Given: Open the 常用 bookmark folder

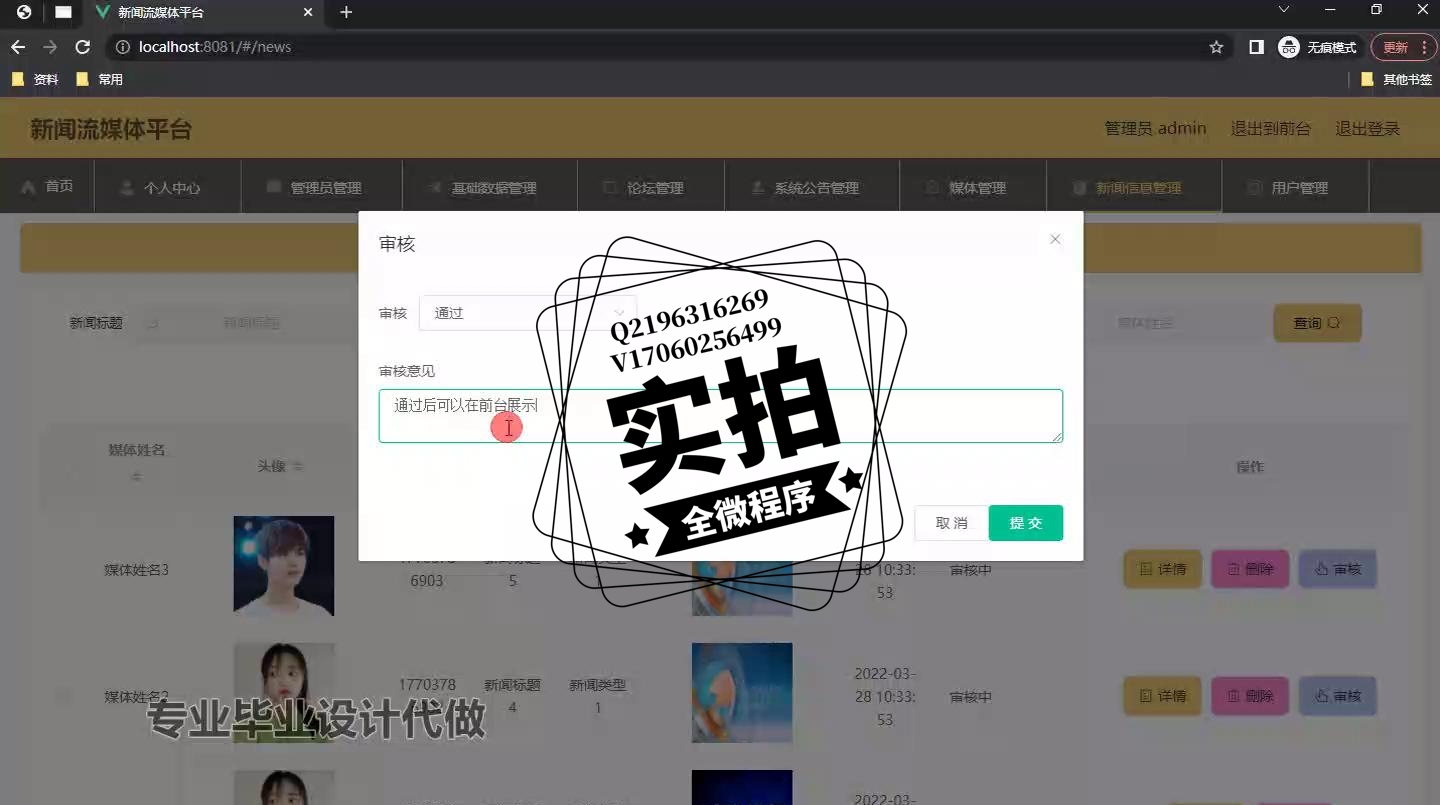Looking at the screenshot, I should click(99, 79).
